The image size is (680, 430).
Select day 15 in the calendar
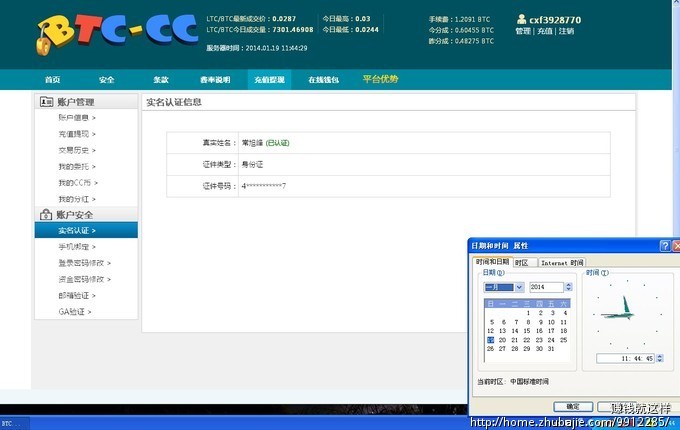[527, 331]
